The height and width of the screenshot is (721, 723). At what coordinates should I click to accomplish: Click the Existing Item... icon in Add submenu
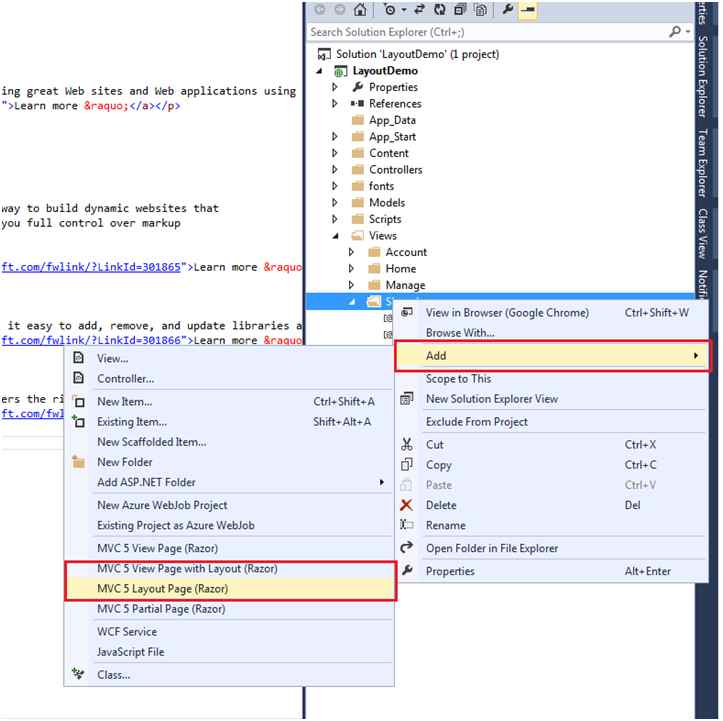[x=78, y=422]
